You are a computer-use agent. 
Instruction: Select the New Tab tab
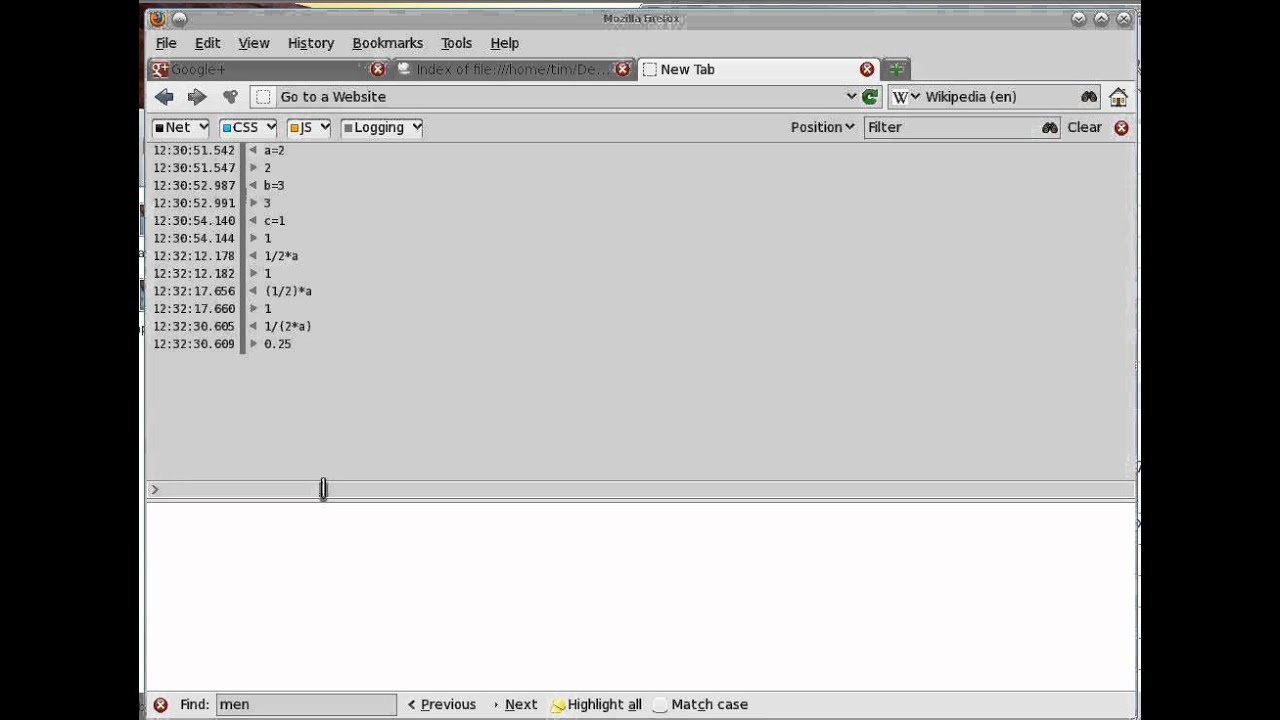758,69
